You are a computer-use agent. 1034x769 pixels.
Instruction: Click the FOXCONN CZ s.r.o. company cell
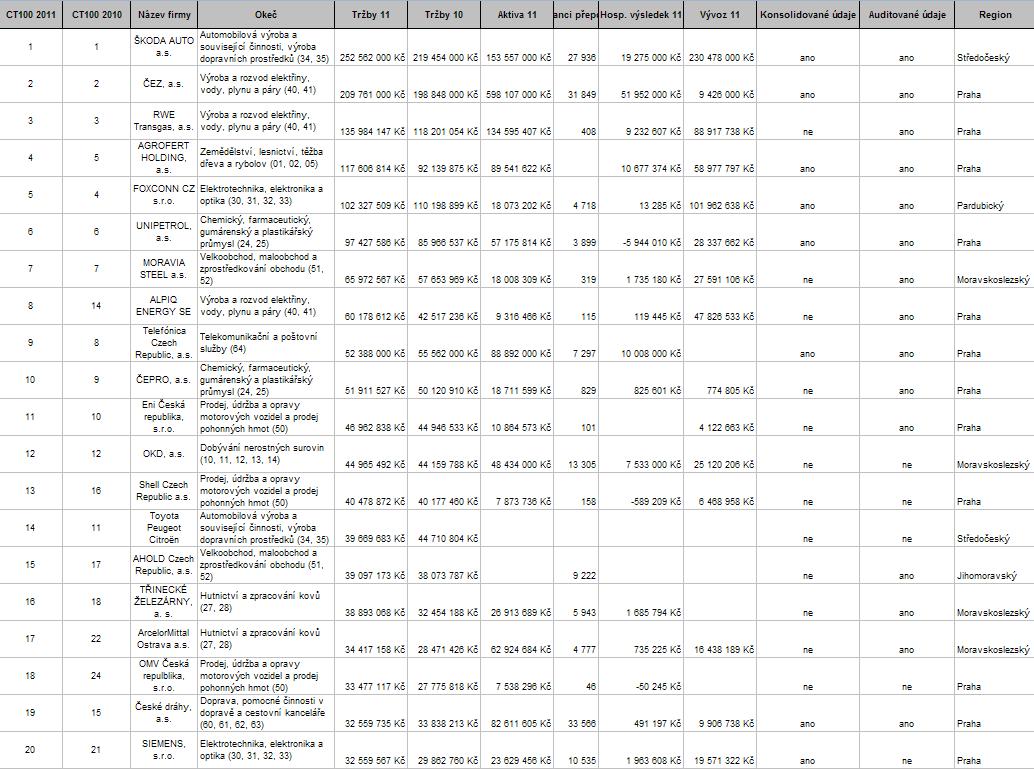164,194
